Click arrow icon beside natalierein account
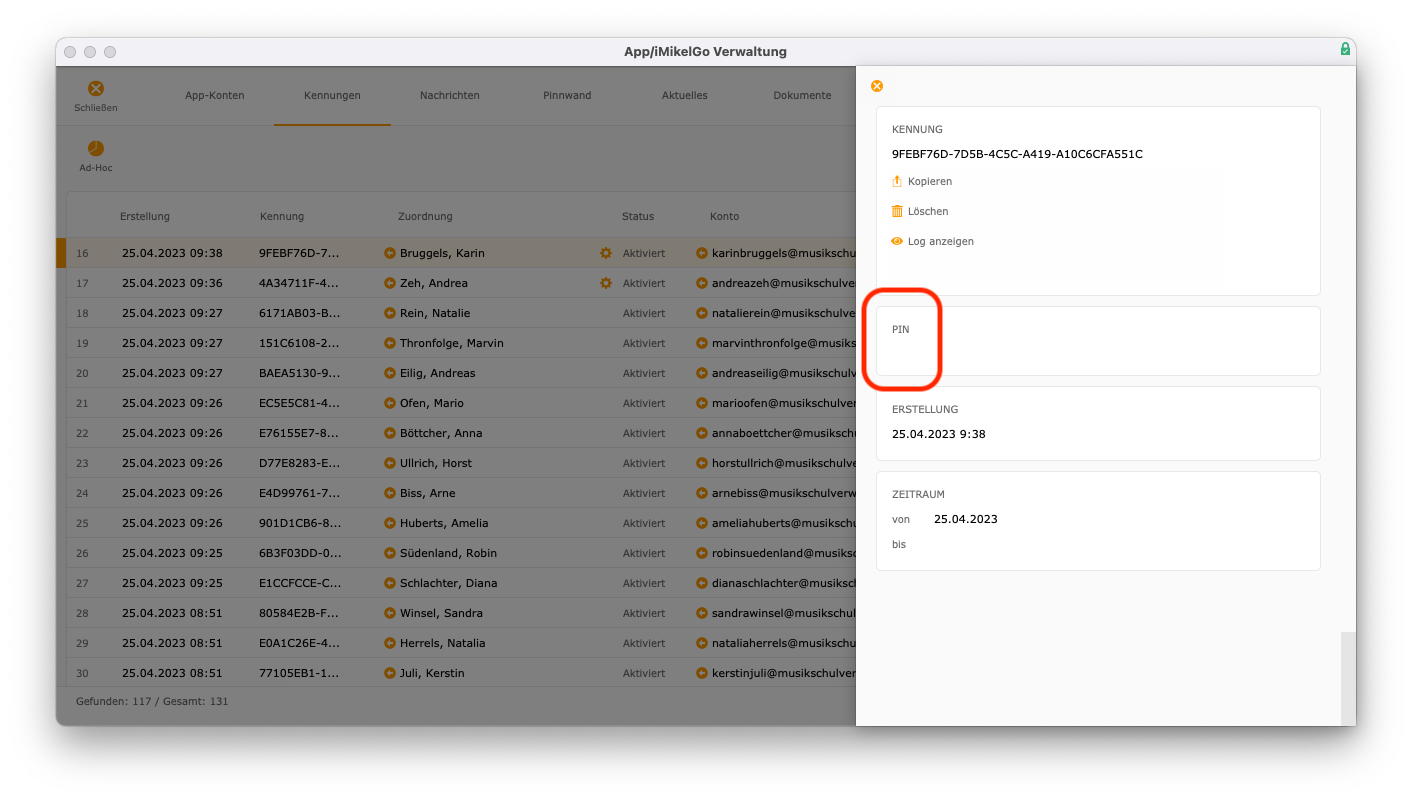 point(702,313)
